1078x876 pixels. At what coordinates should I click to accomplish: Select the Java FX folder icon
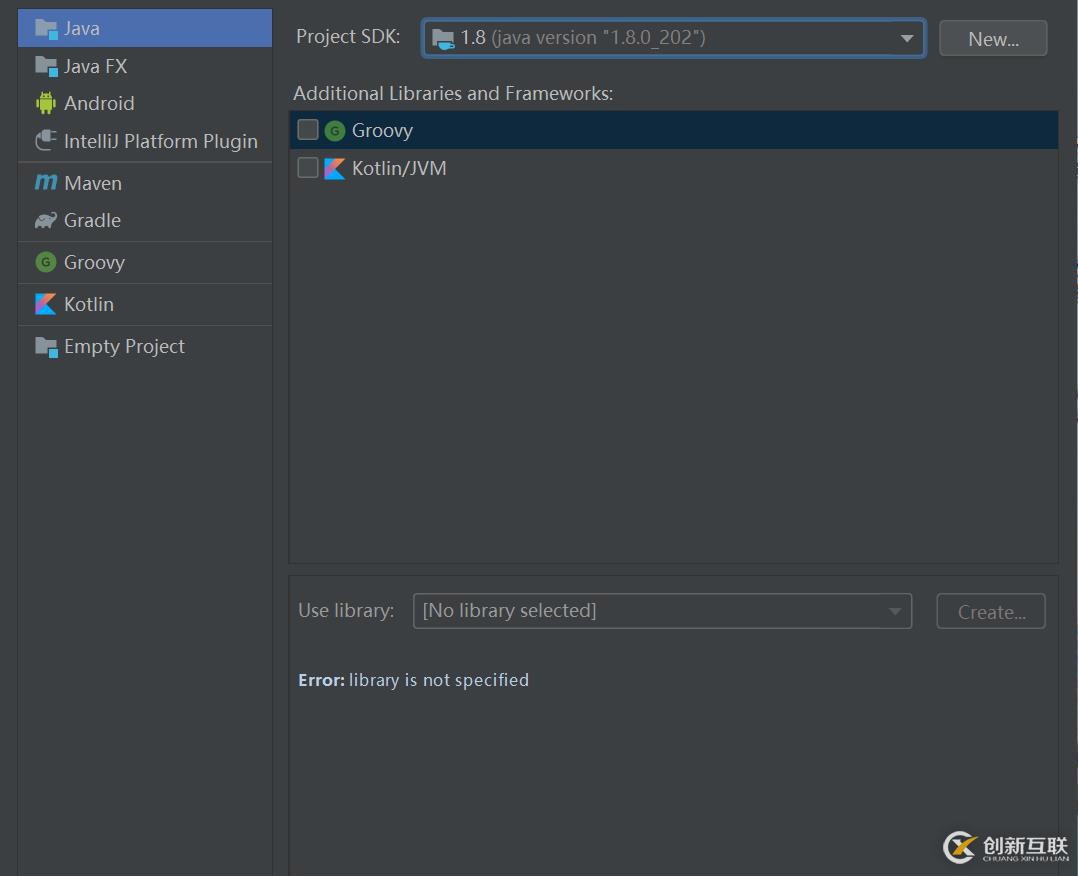[46, 67]
